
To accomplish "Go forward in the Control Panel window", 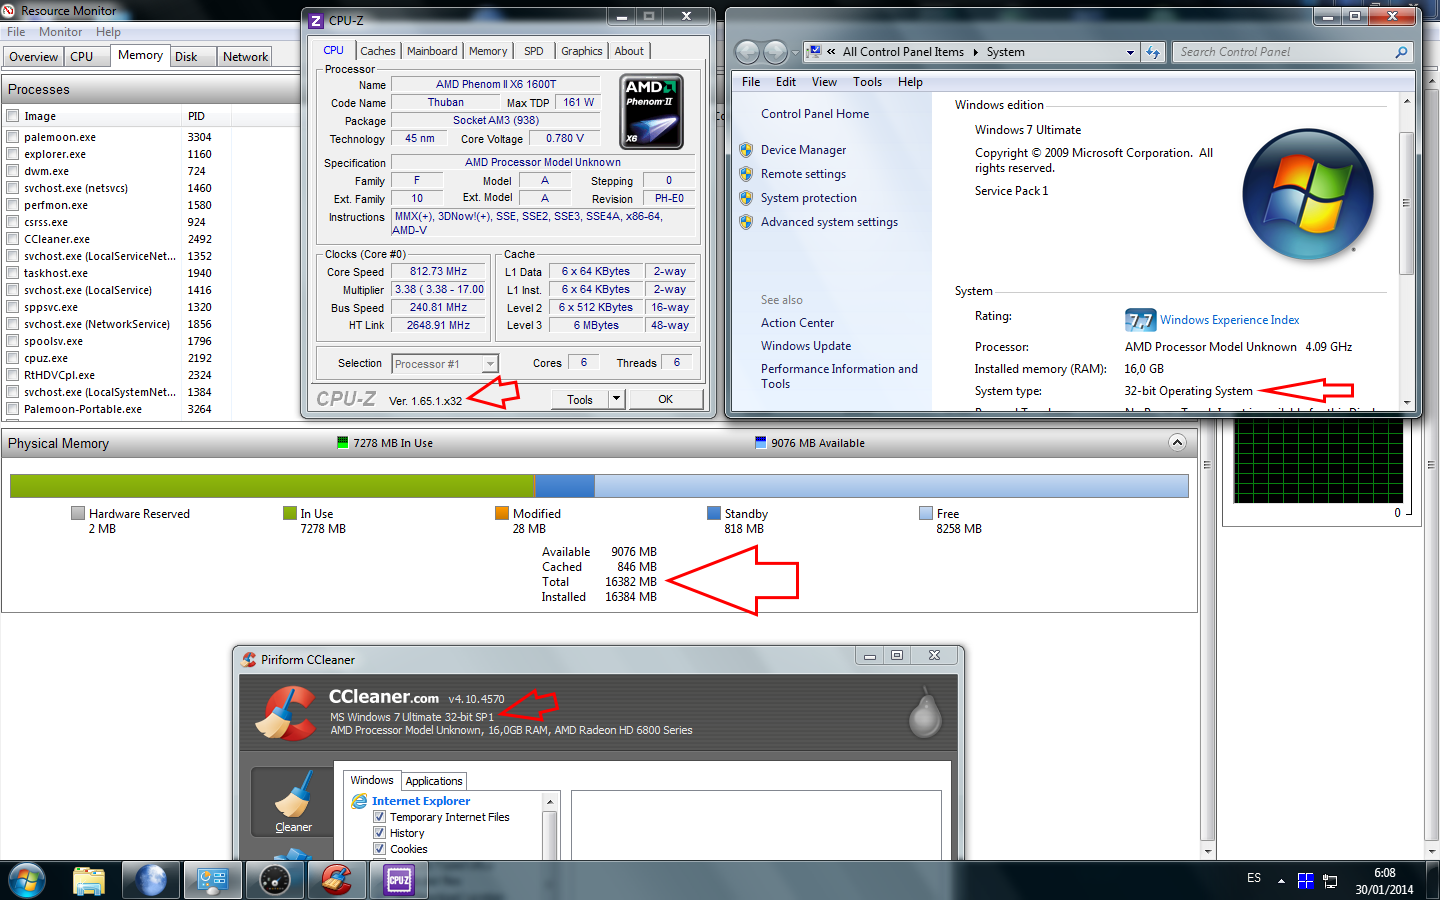I will [775, 52].
